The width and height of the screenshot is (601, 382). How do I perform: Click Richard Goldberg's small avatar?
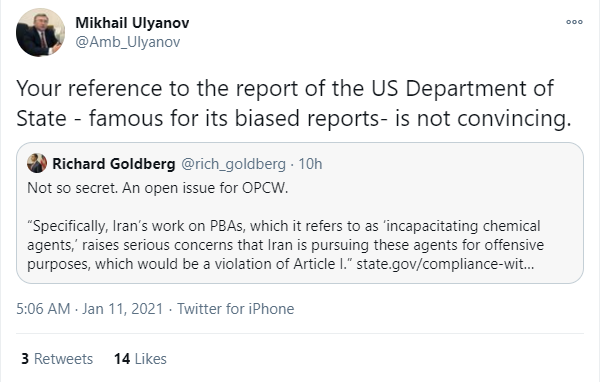click(x=37, y=163)
